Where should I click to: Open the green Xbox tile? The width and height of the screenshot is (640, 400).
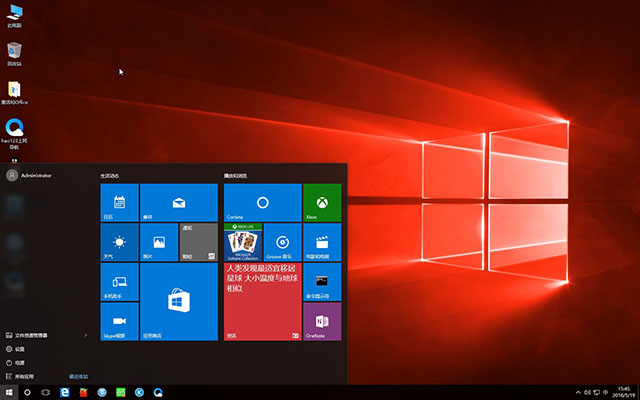(x=322, y=202)
